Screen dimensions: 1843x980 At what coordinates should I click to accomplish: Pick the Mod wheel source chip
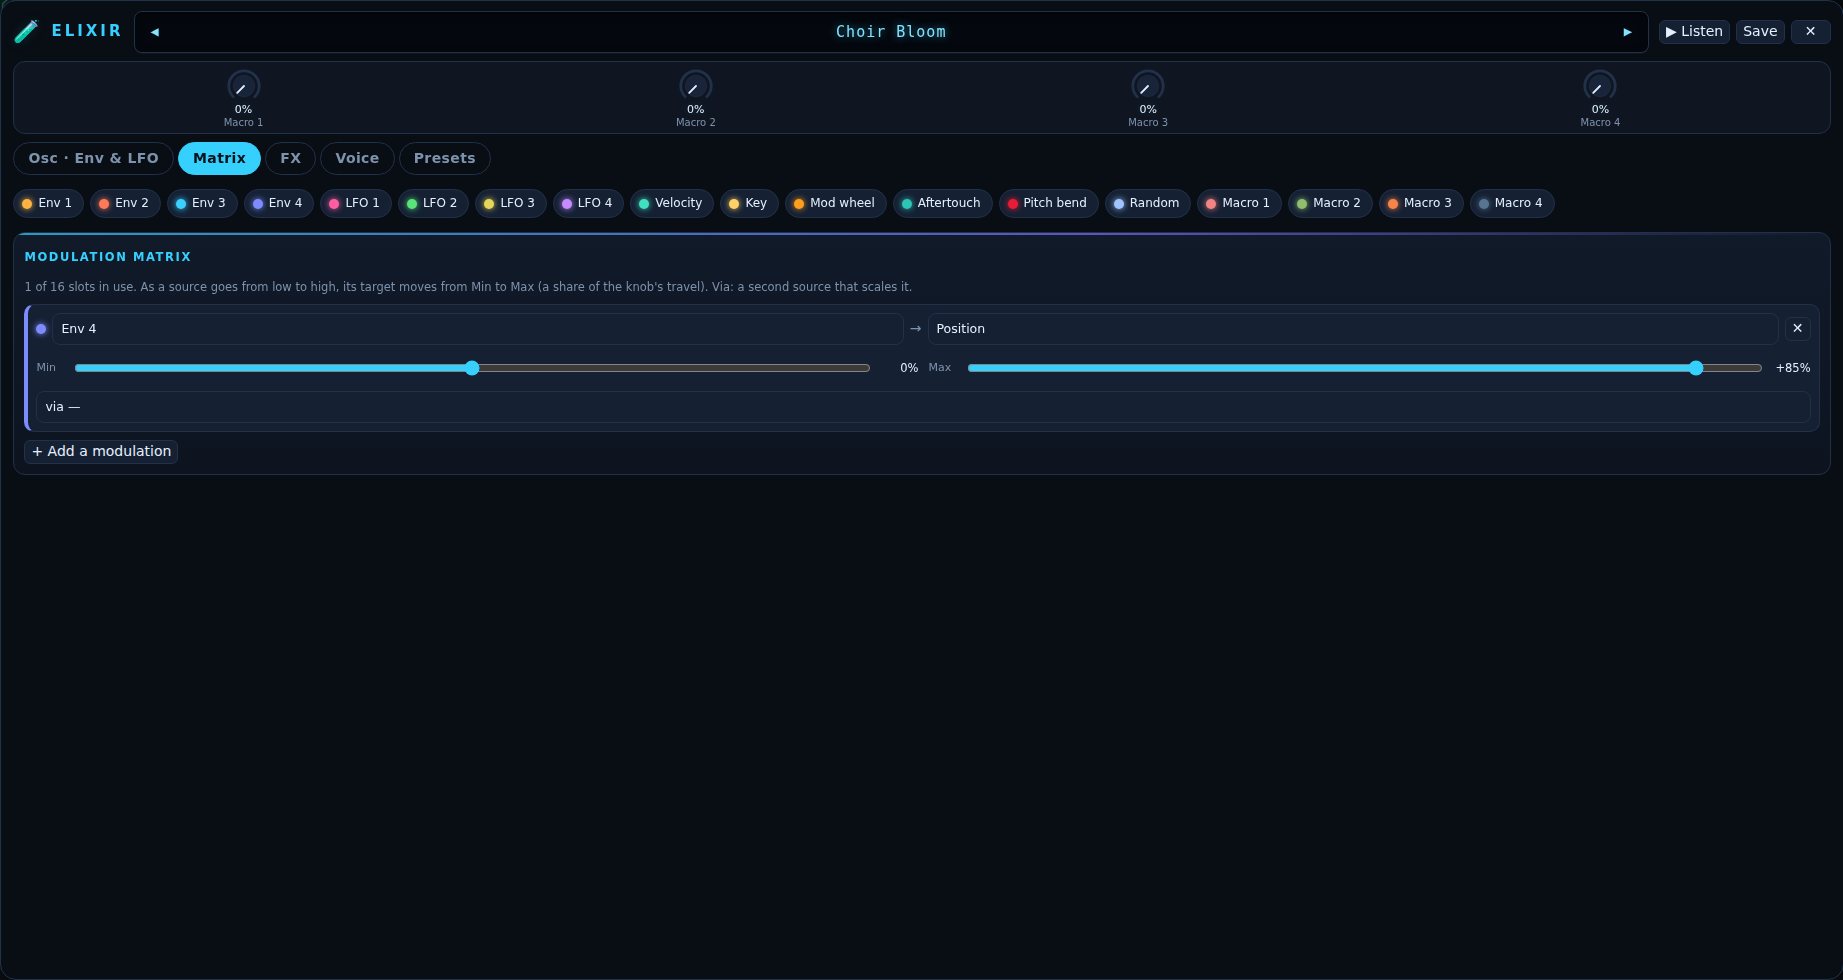pos(836,203)
